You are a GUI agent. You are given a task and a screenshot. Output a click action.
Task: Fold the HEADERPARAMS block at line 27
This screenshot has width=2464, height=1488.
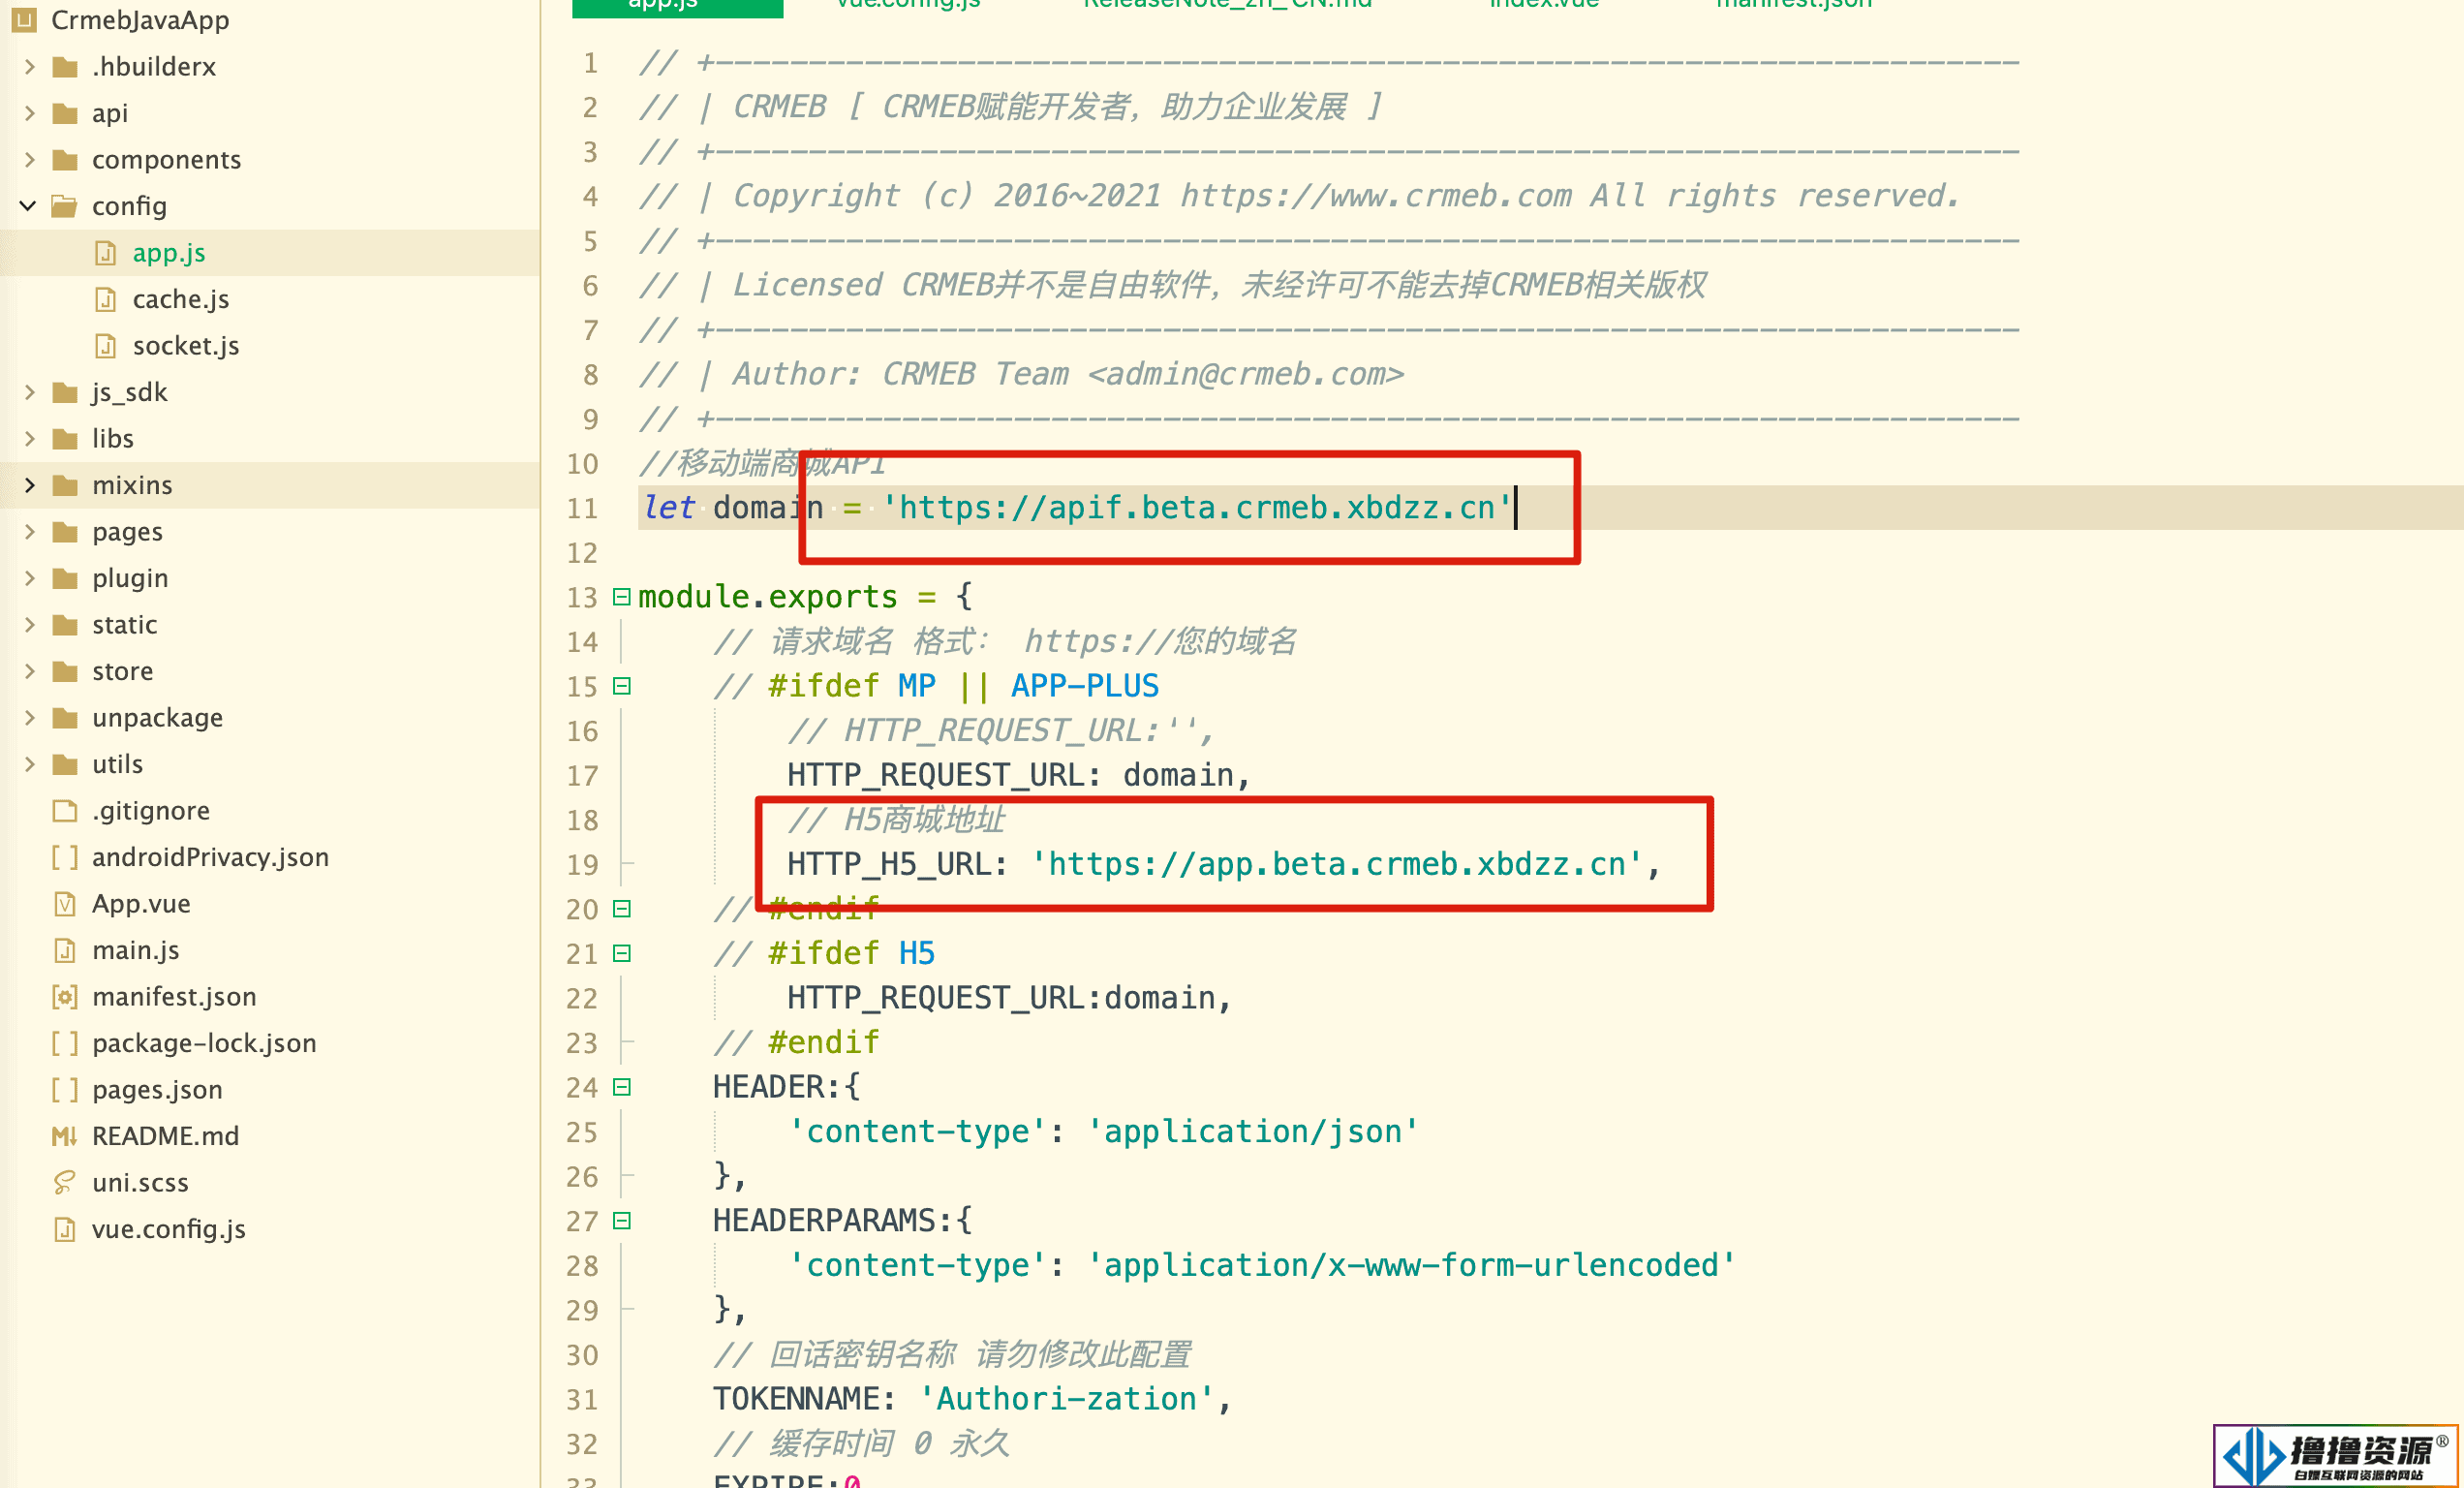coord(622,1221)
